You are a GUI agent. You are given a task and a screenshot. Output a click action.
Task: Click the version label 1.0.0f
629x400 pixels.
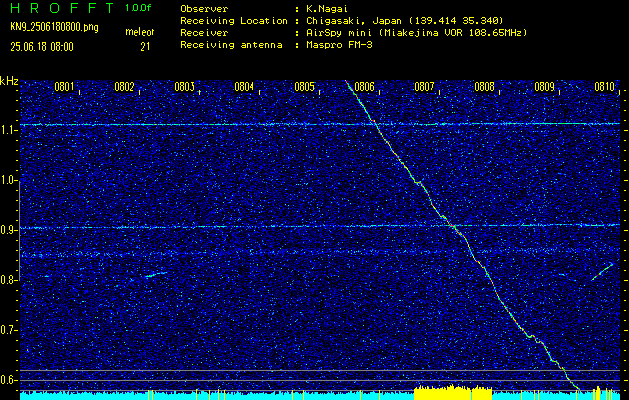pyautogui.click(x=138, y=8)
